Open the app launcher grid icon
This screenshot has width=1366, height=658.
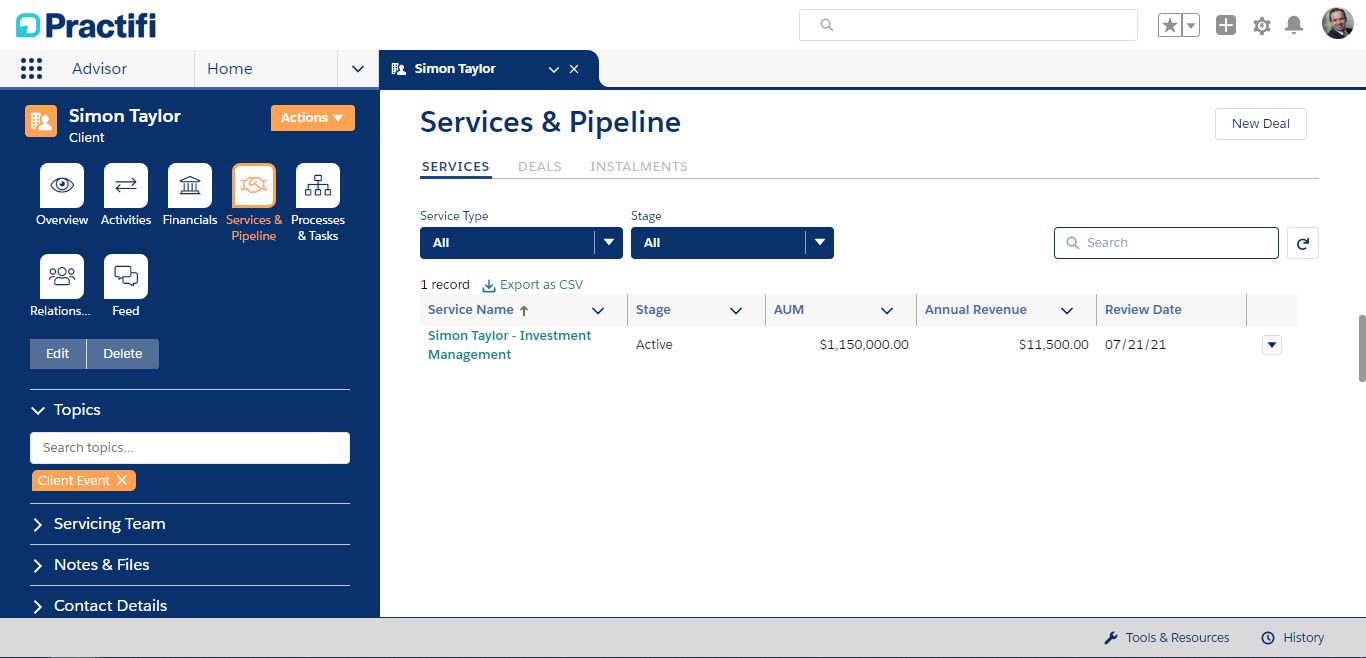31,69
